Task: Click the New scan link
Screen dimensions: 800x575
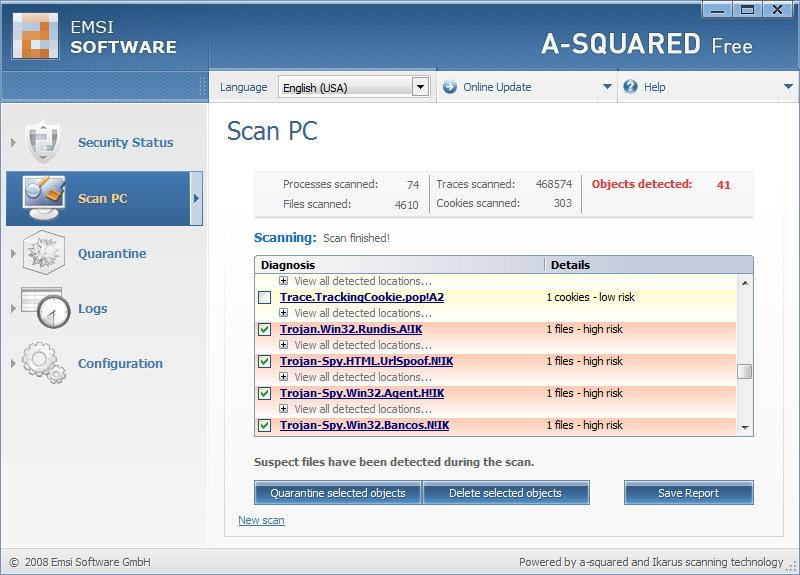Action: click(261, 520)
